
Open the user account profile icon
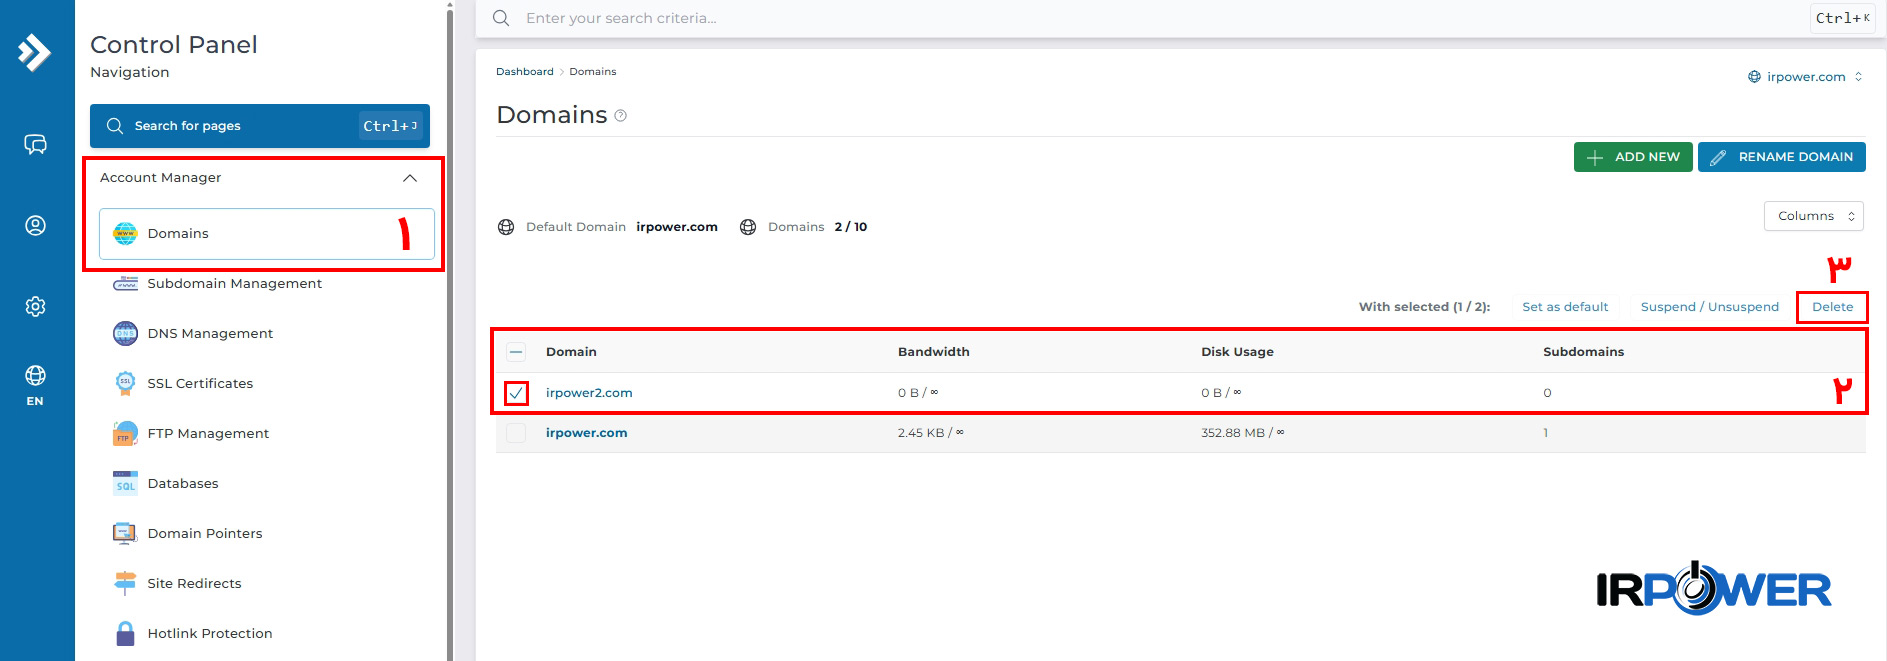pyautogui.click(x=35, y=226)
